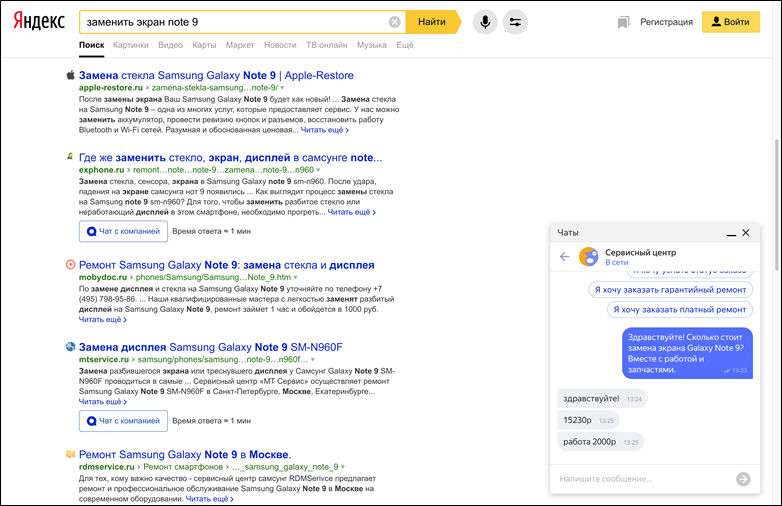Expand rdmservice.ru URL dropdown arrow
The height and width of the screenshot is (506, 782).
(343, 467)
